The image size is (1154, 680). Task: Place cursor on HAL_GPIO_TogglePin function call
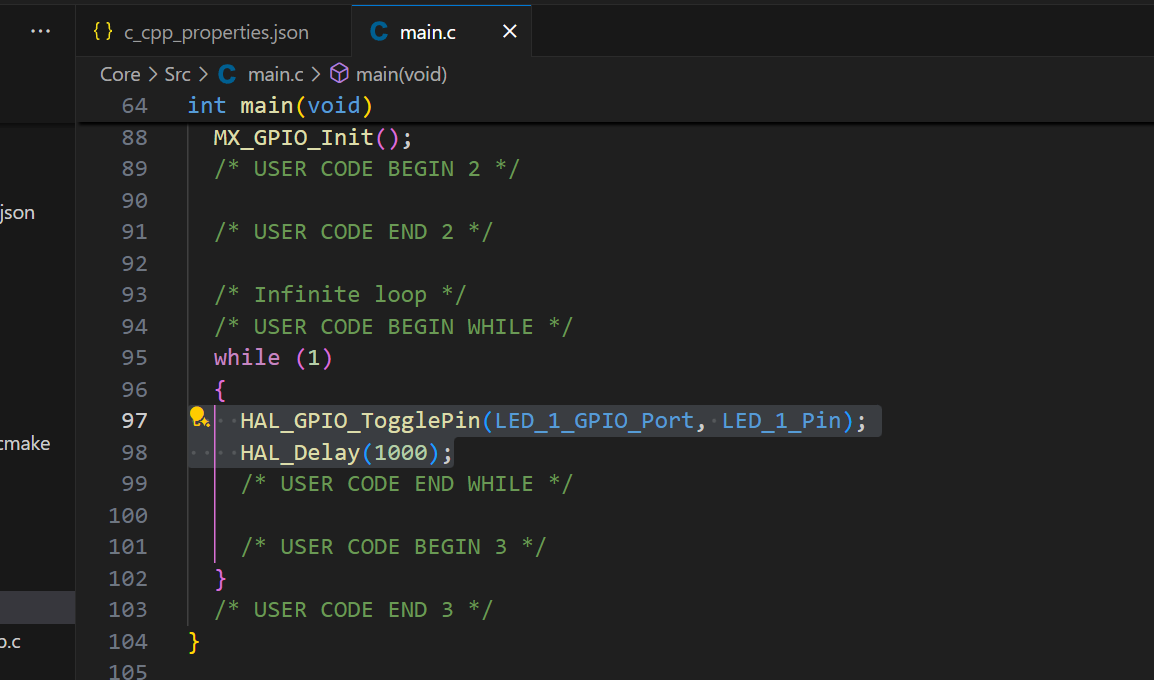click(x=360, y=421)
